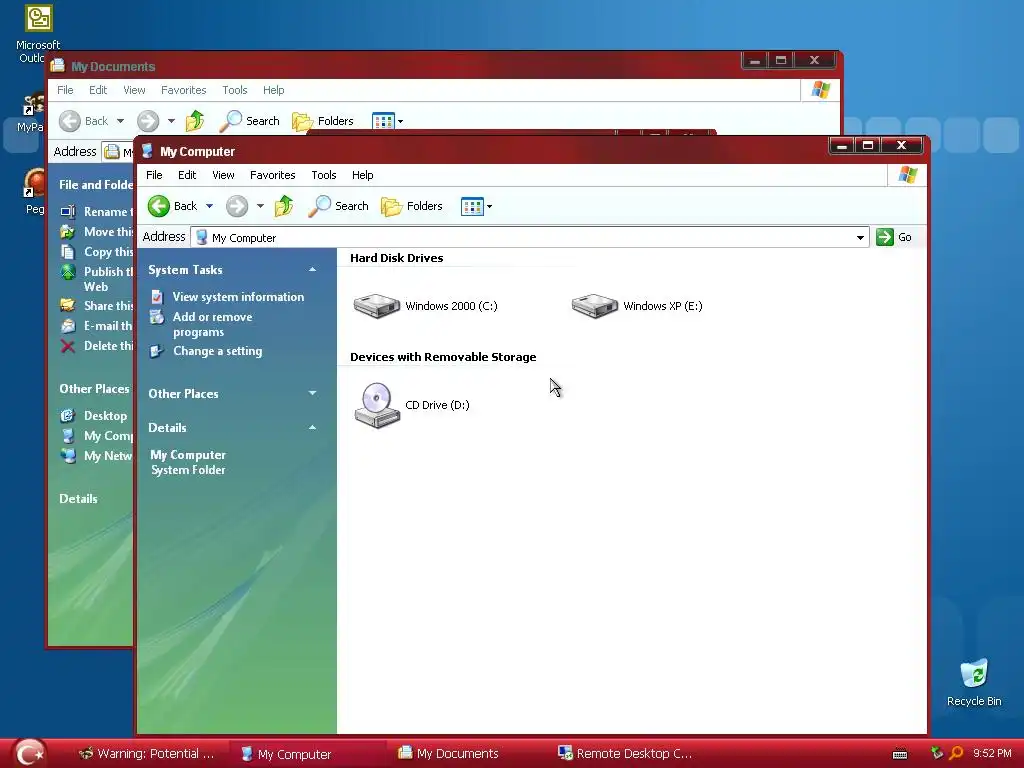
Task: Click the Desktop icon under Other Places
Action: (x=68, y=415)
